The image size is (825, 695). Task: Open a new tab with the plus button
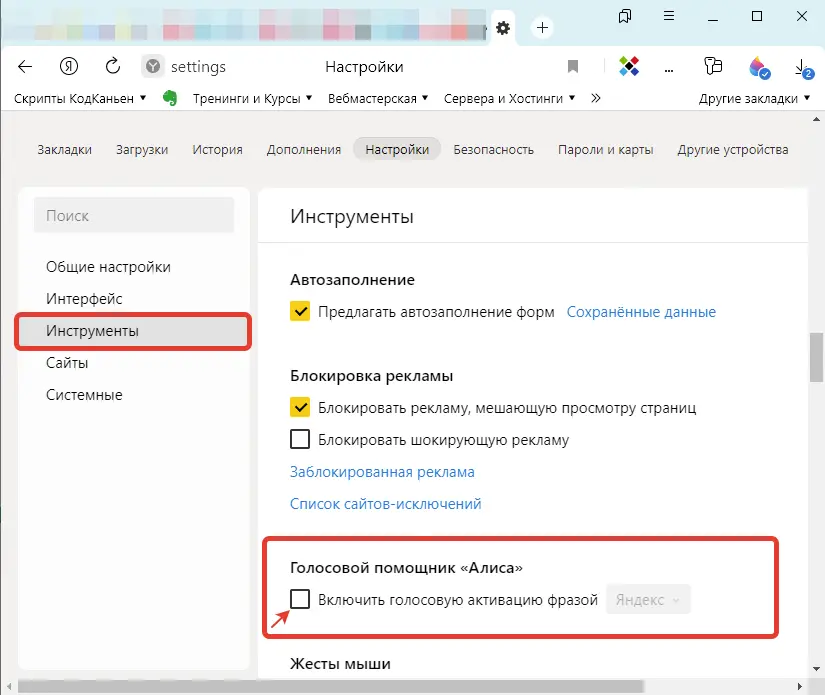[542, 27]
